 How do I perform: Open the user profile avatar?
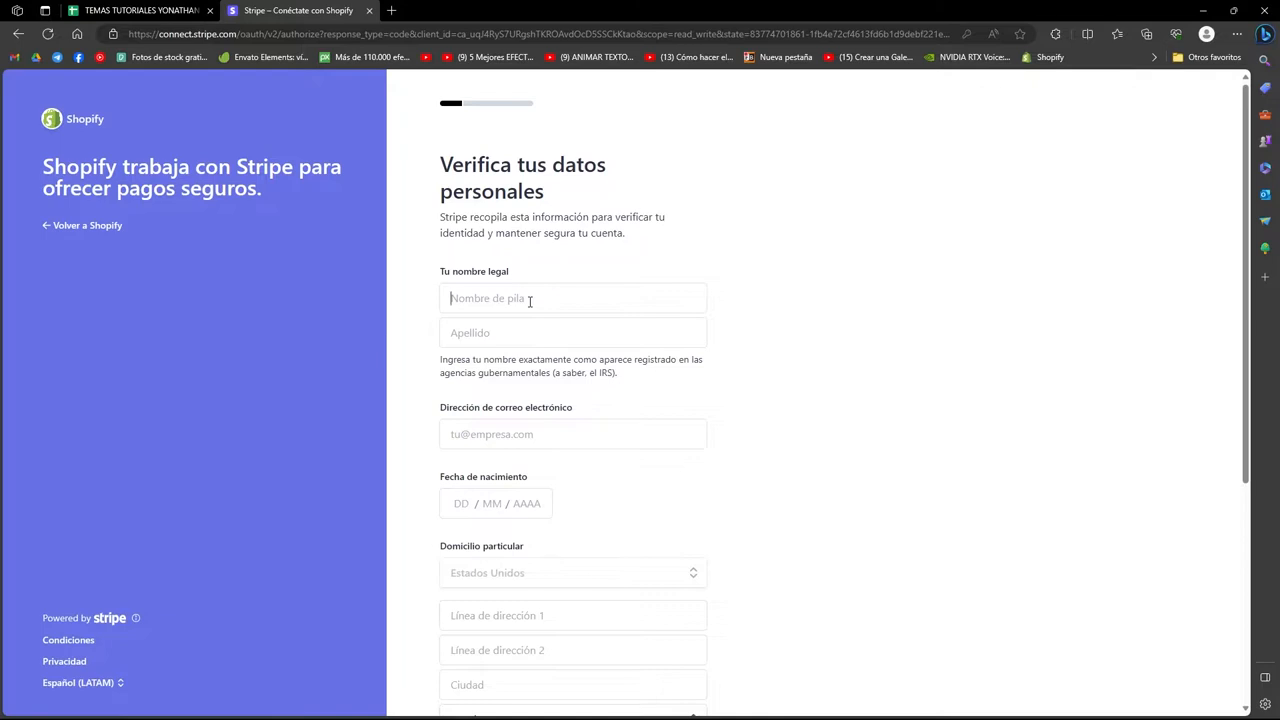click(x=1206, y=34)
